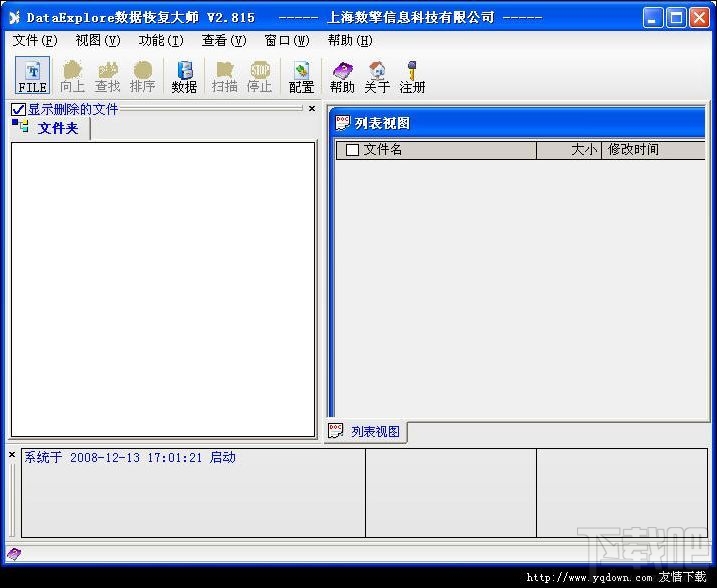Open the 数据 (Data) toolbar tool
Viewport: 717px width, 588px height.
point(184,77)
